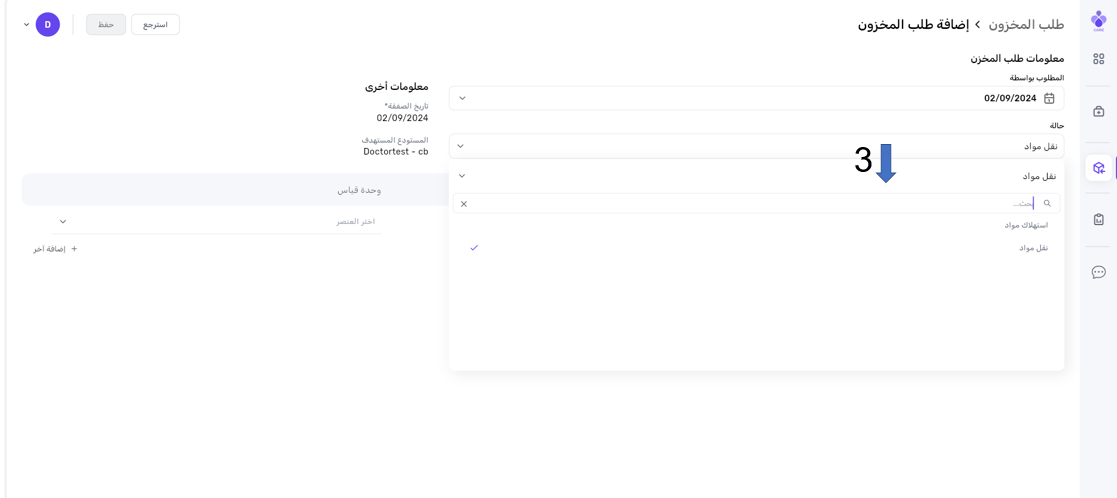Click the إضافة آخر add another link
This screenshot has height=498, width=1117.
click(55, 249)
